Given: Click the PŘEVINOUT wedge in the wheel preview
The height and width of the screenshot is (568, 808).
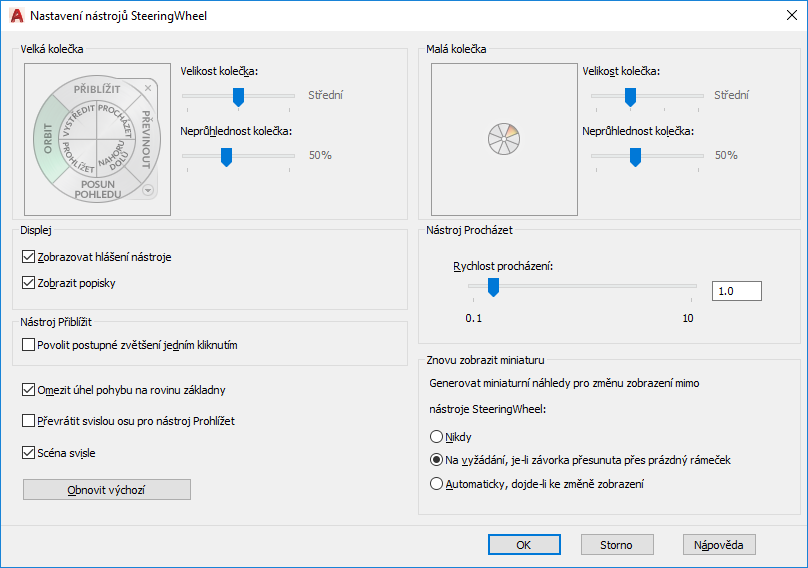Looking at the screenshot, I should pyautogui.click(x=146, y=139).
